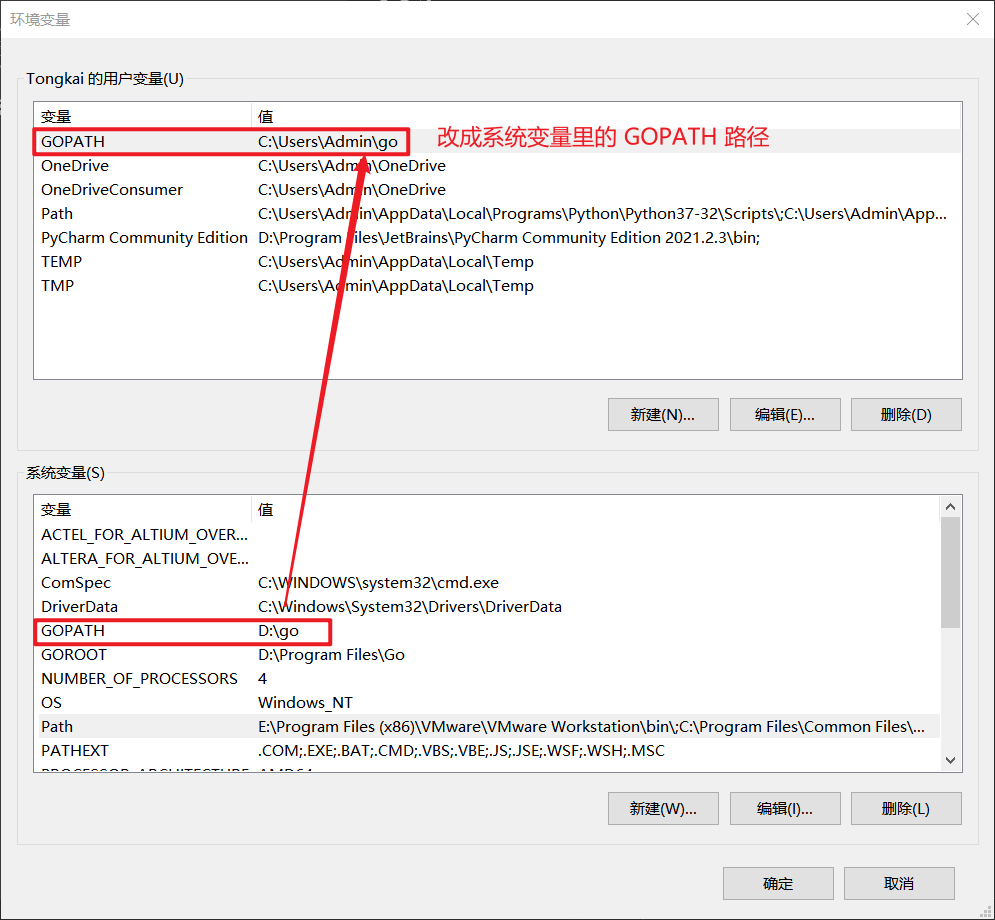
Task: Click value C:\Users\Admin\go
Action: (328, 141)
